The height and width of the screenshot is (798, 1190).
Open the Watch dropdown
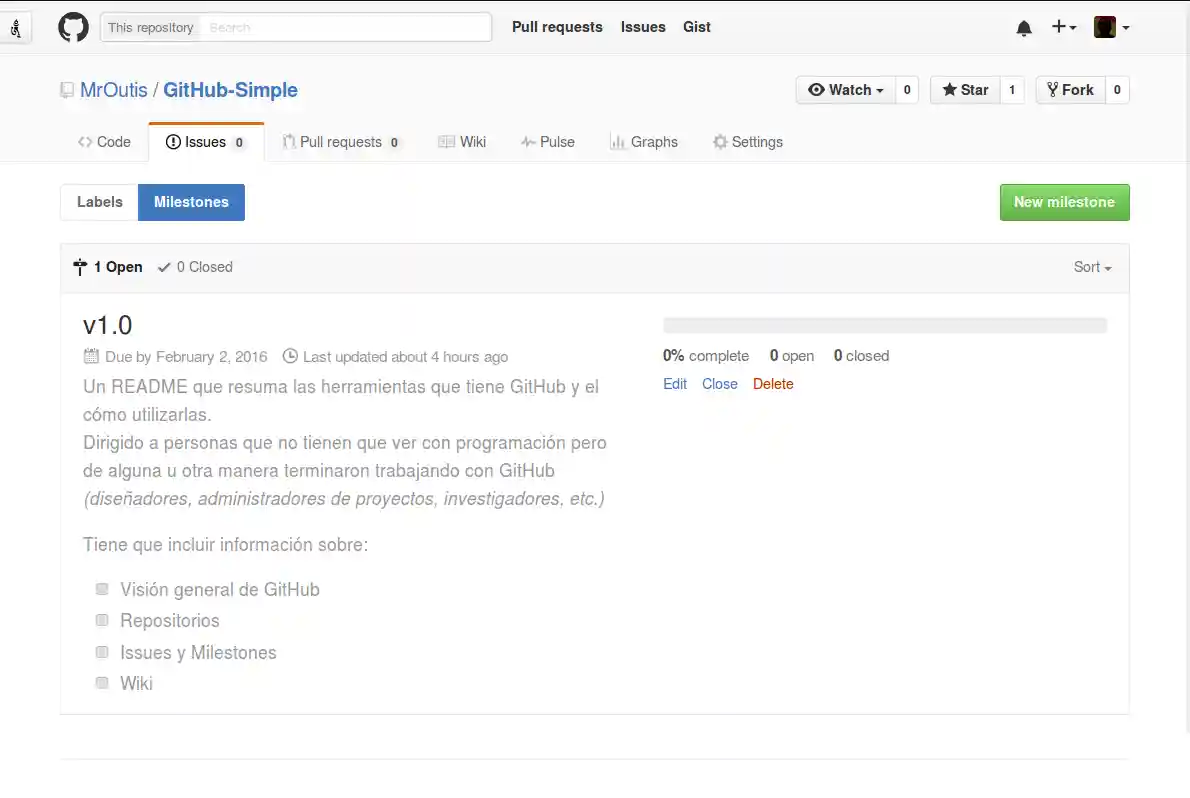pyautogui.click(x=844, y=89)
